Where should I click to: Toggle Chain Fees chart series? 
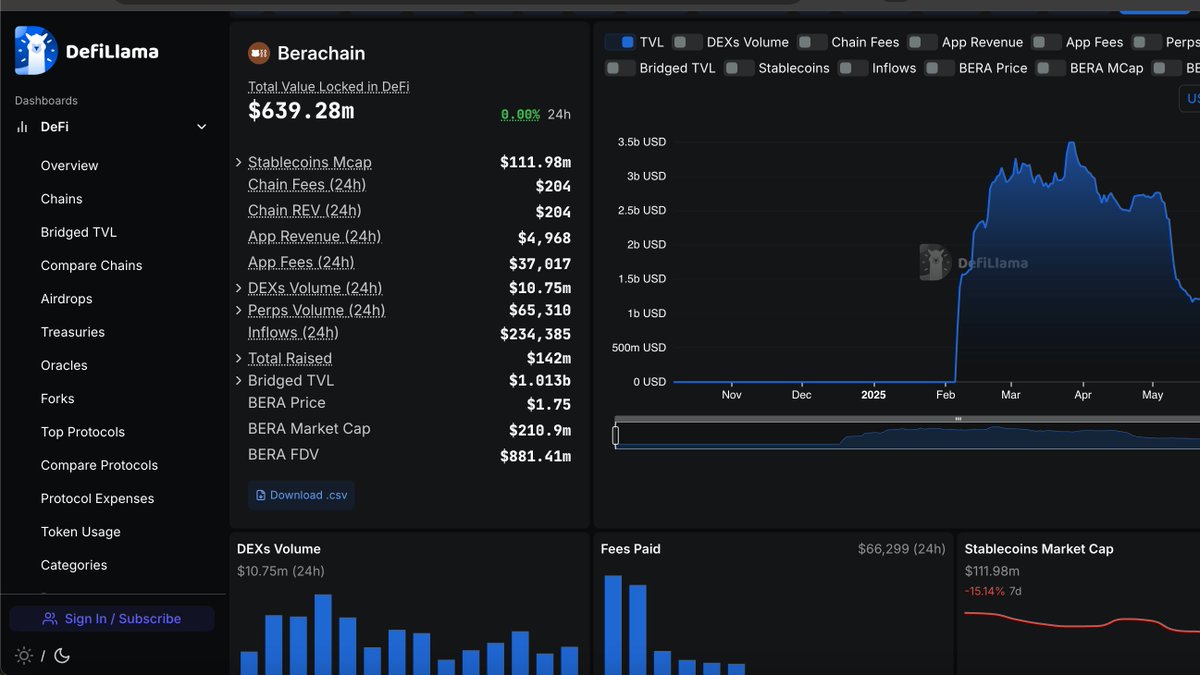[x=812, y=42]
